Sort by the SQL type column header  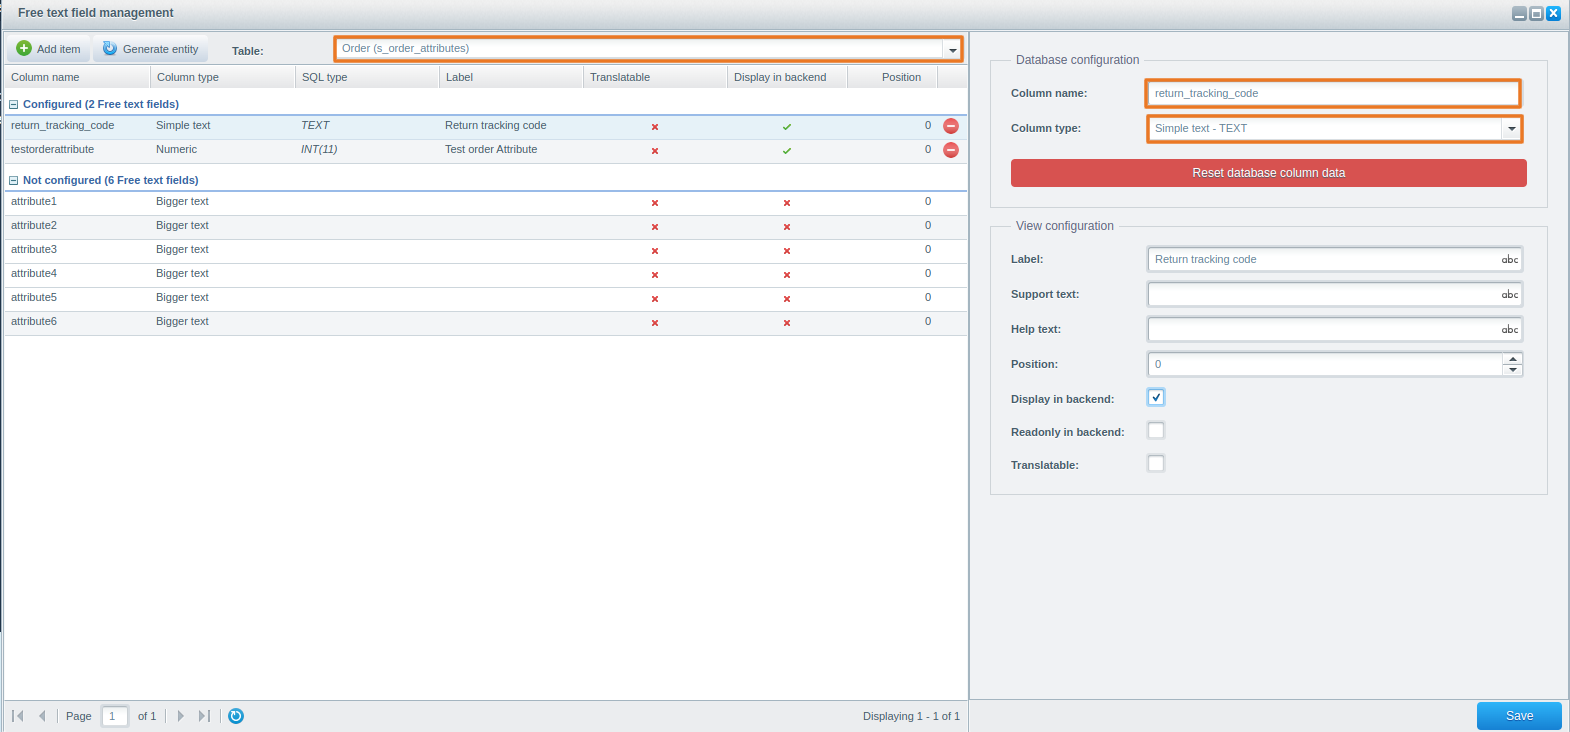click(325, 77)
